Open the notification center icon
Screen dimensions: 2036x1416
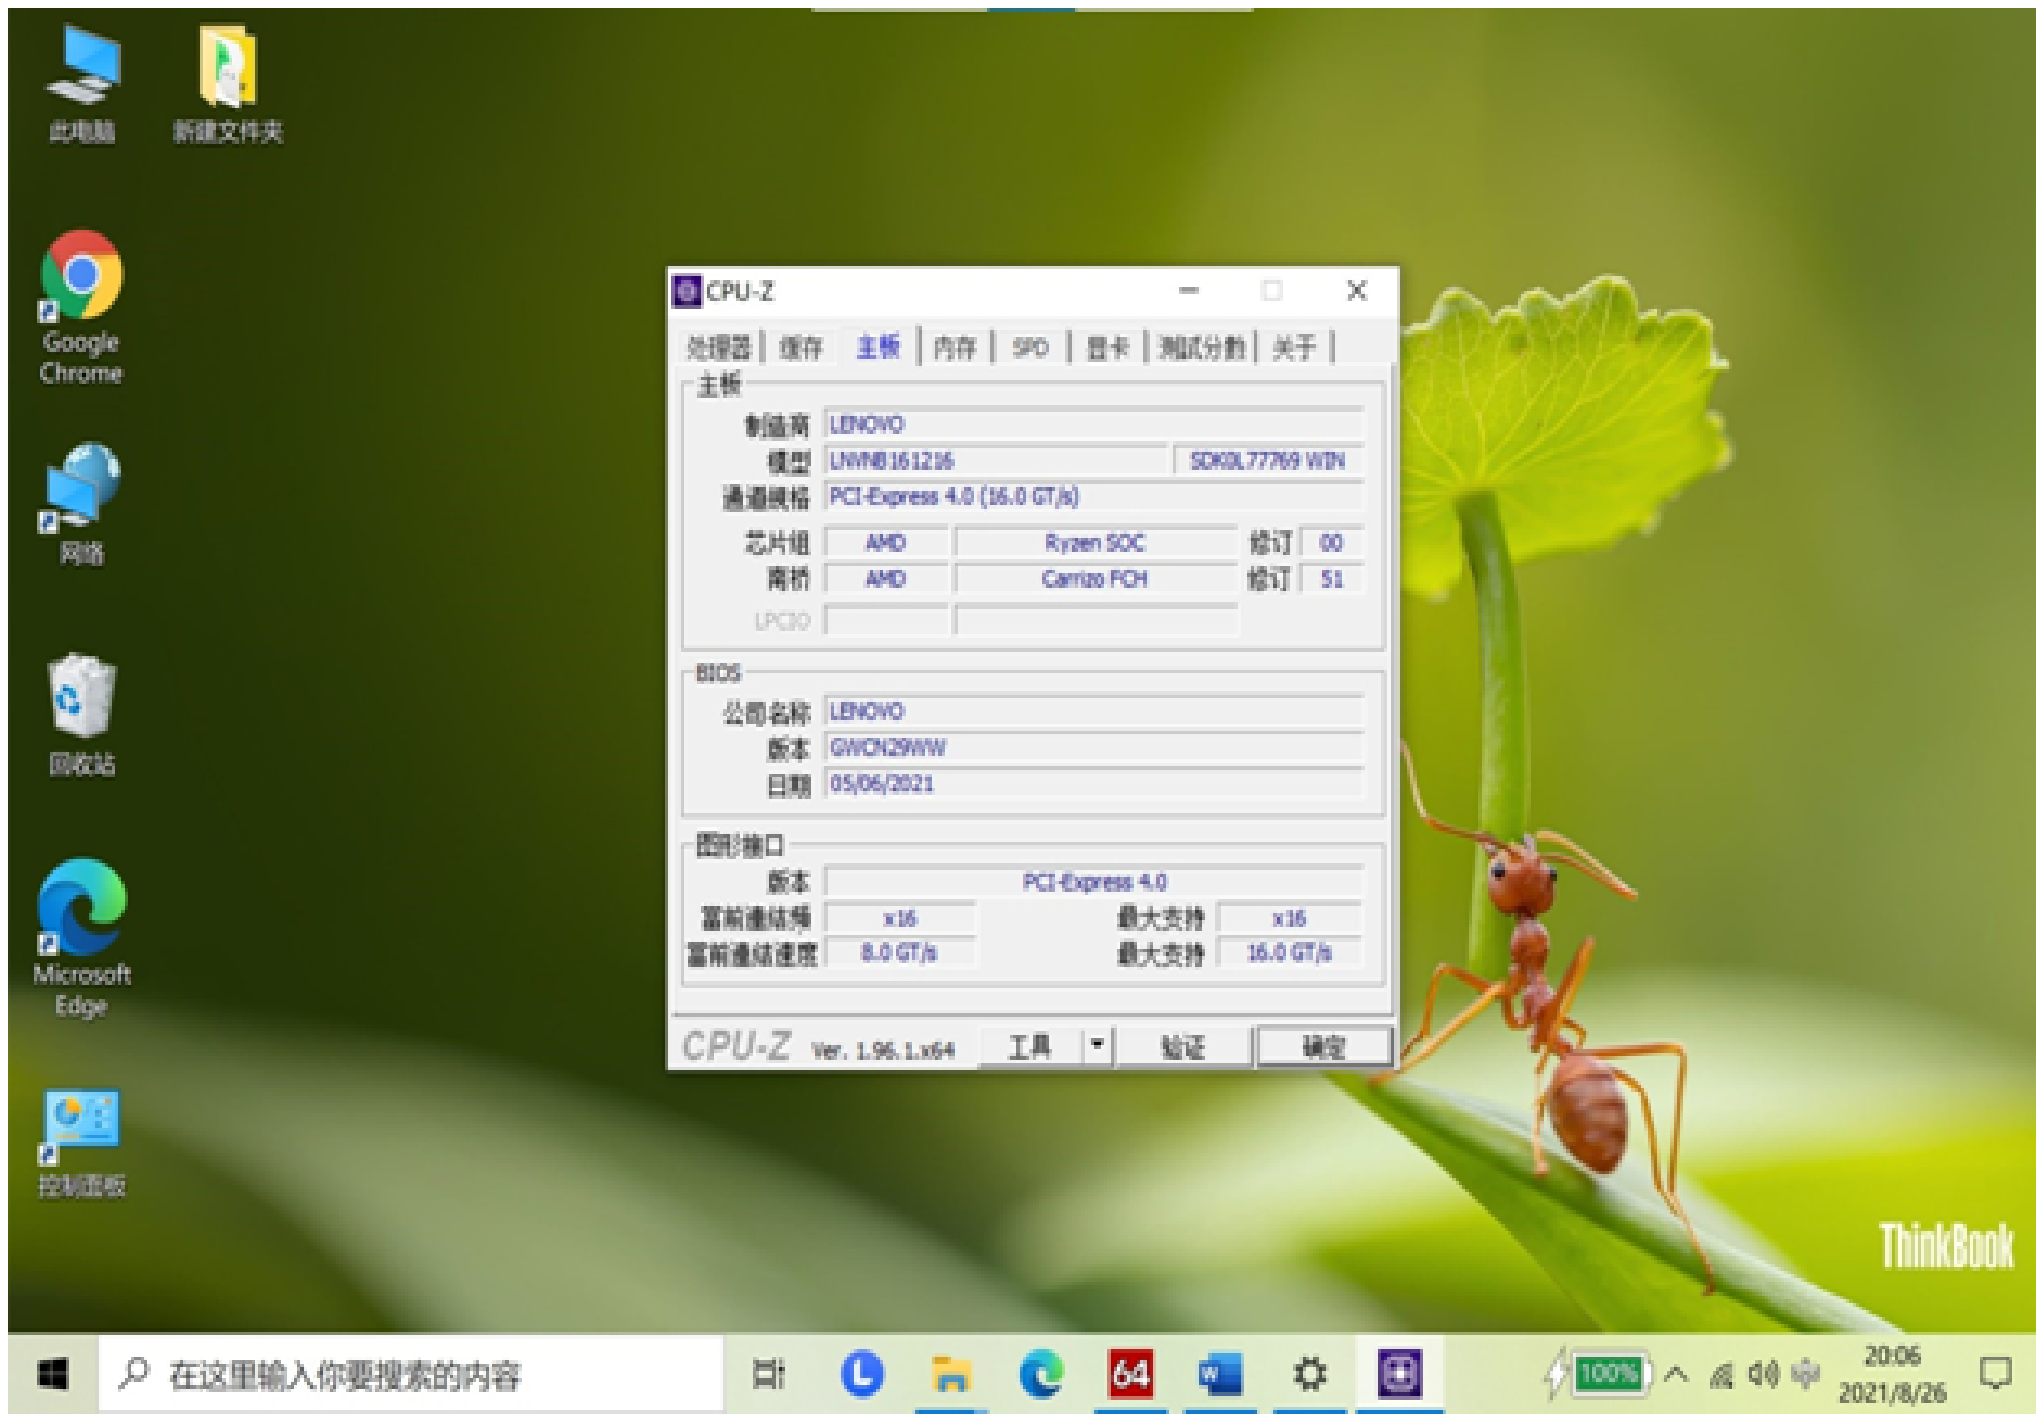[x=1995, y=1374]
